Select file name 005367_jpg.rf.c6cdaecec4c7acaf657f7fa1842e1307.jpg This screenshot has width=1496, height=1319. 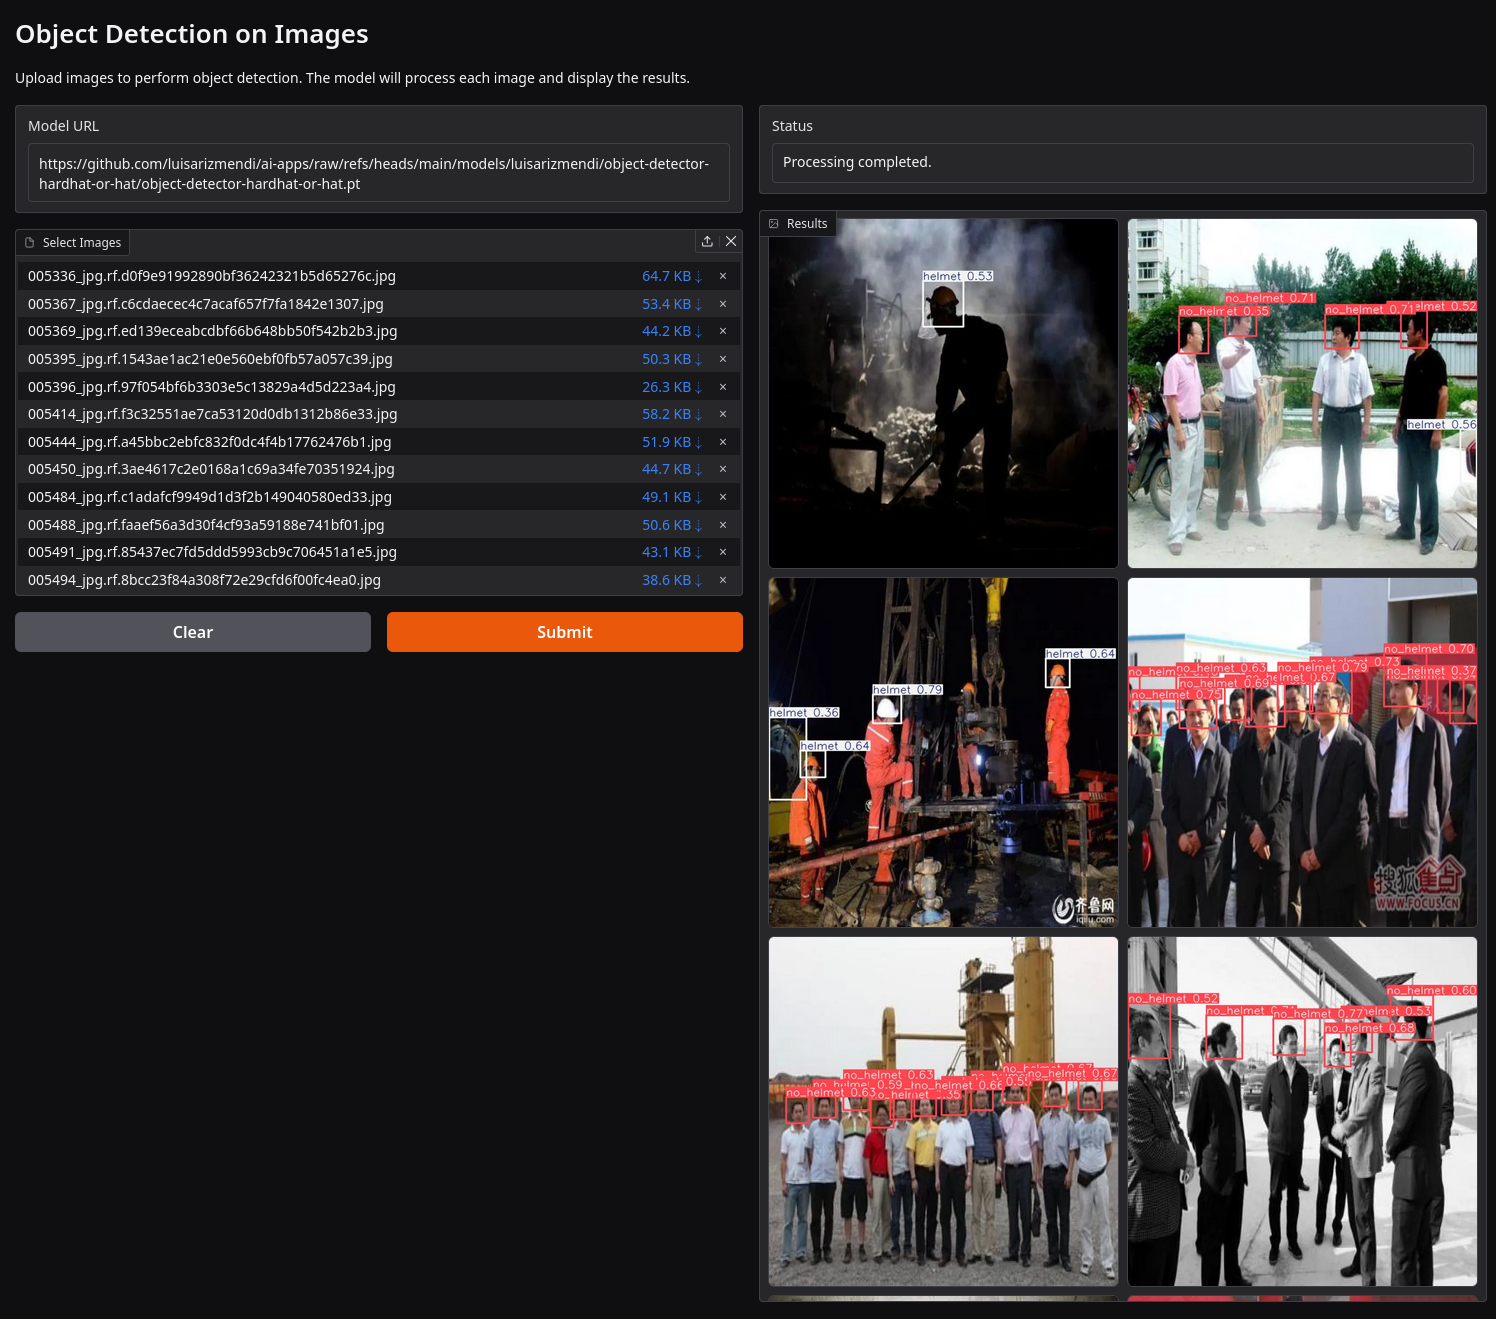(x=206, y=304)
